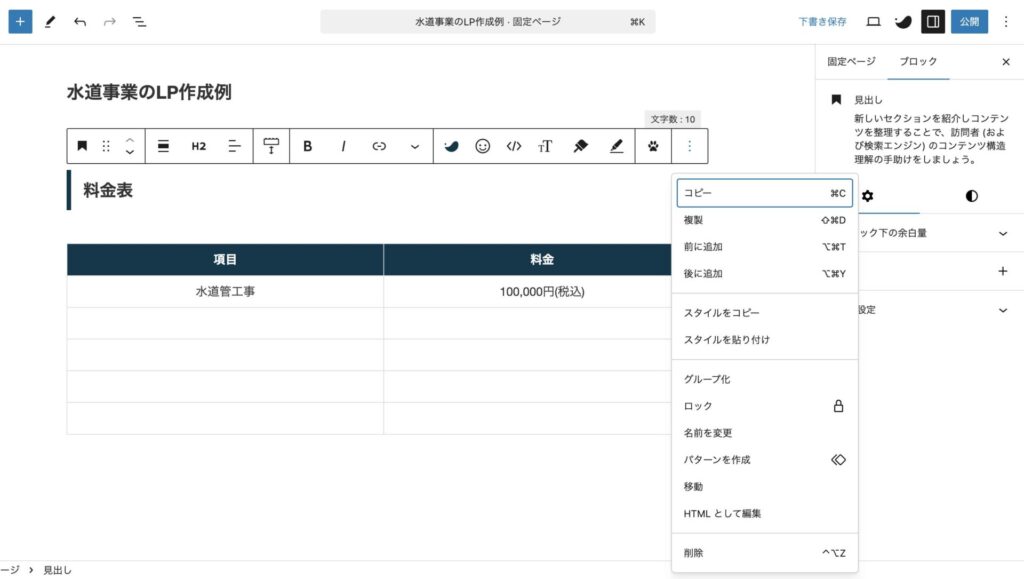Expand the 設定 panel chevron
1024x579 pixels.
pyautogui.click(x=1002, y=310)
